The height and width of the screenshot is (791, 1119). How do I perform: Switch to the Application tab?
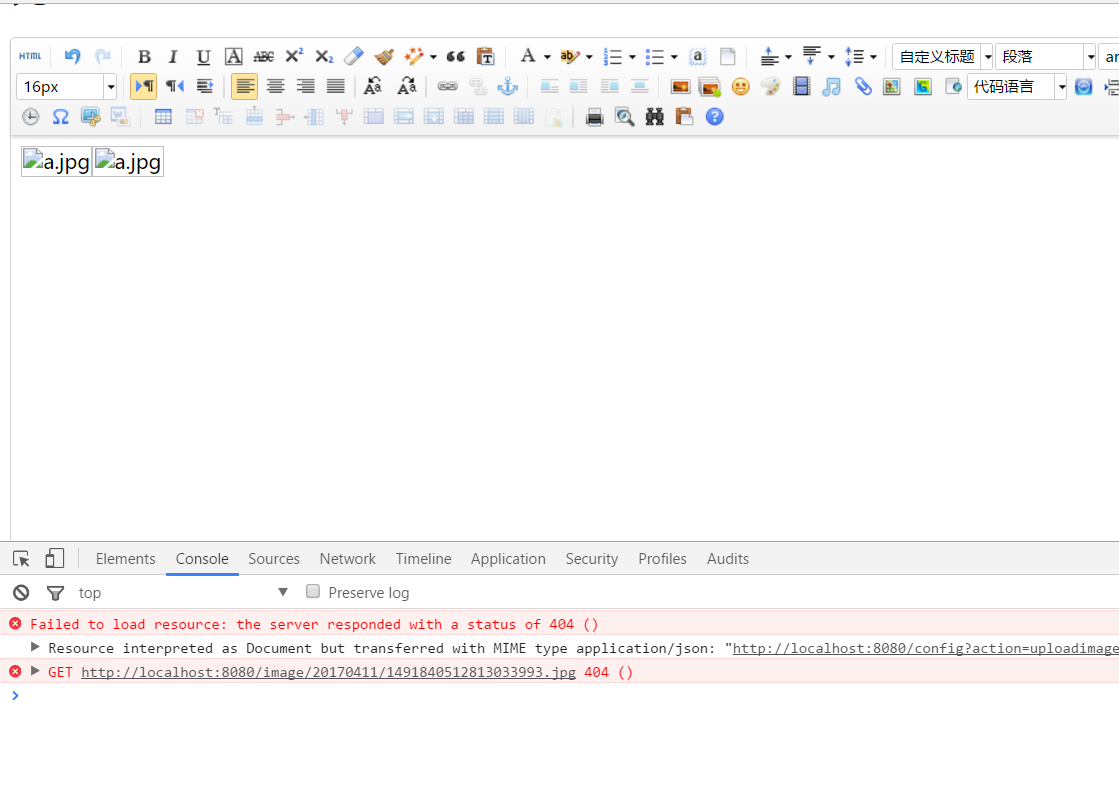coord(508,559)
